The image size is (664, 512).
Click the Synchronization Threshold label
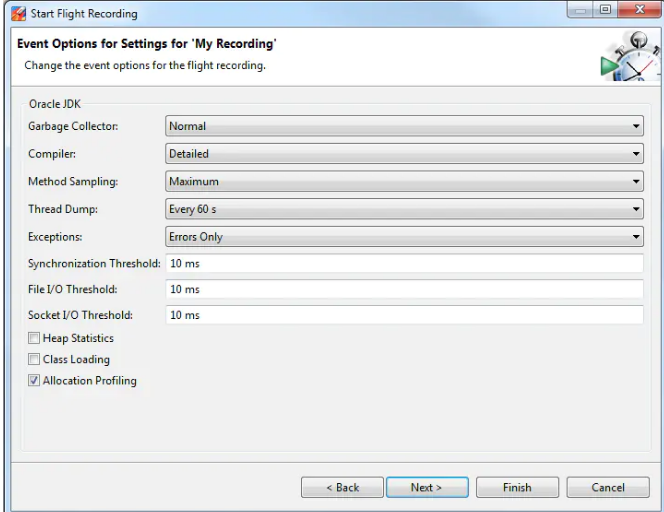point(94,263)
